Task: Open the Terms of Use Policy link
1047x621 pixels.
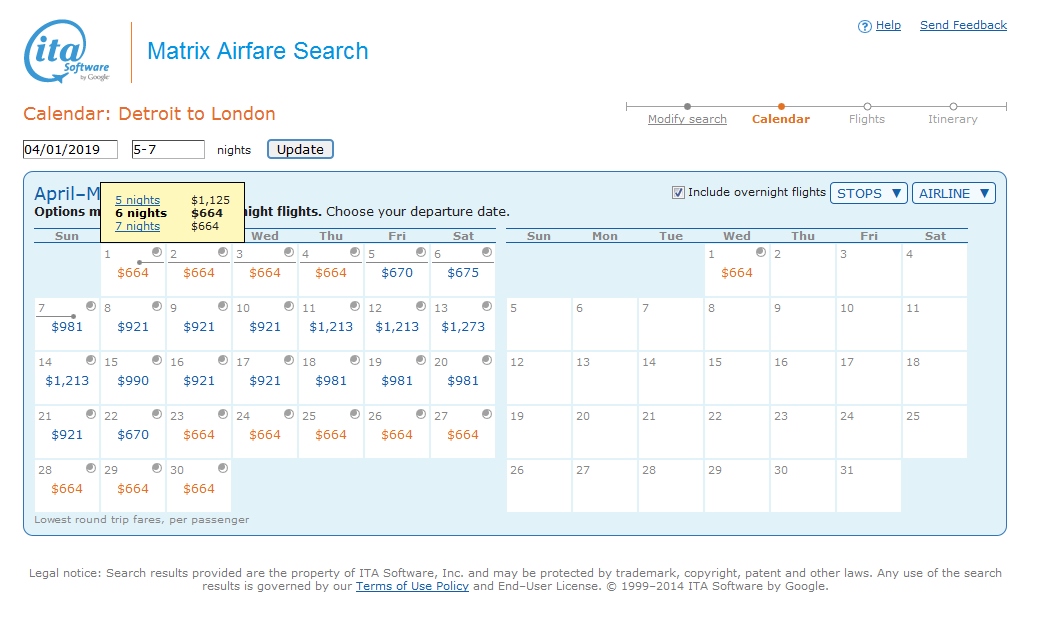Action: 412,586
